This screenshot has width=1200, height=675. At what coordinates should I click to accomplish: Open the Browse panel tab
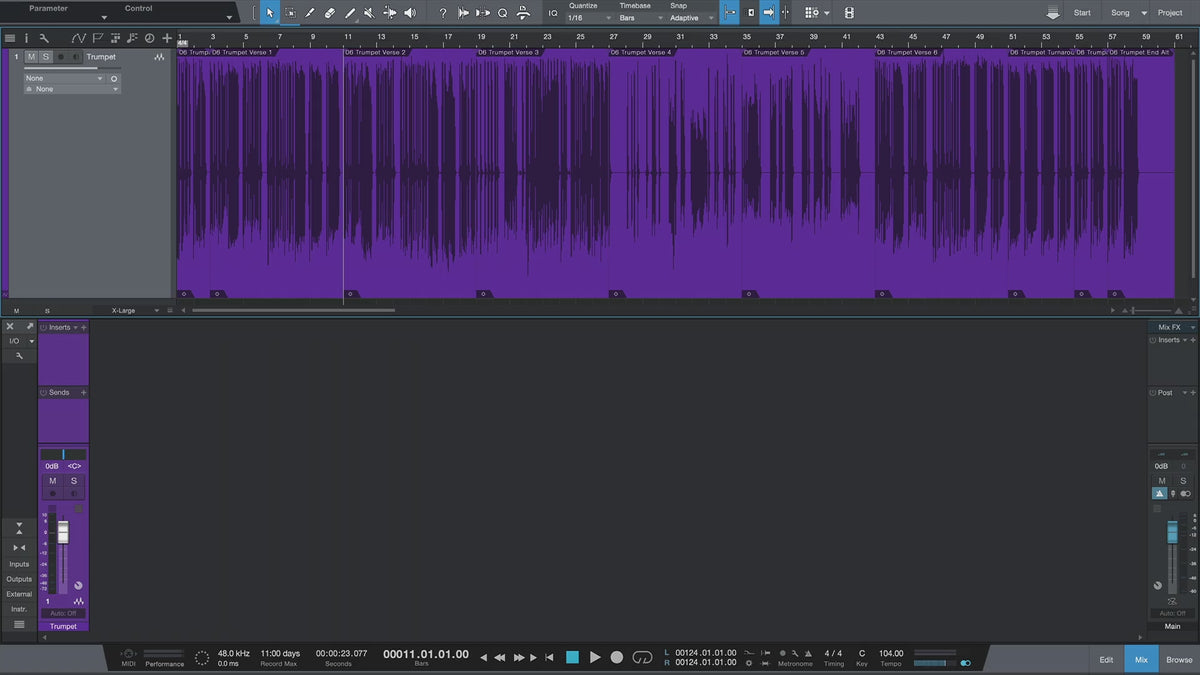click(1179, 659)
